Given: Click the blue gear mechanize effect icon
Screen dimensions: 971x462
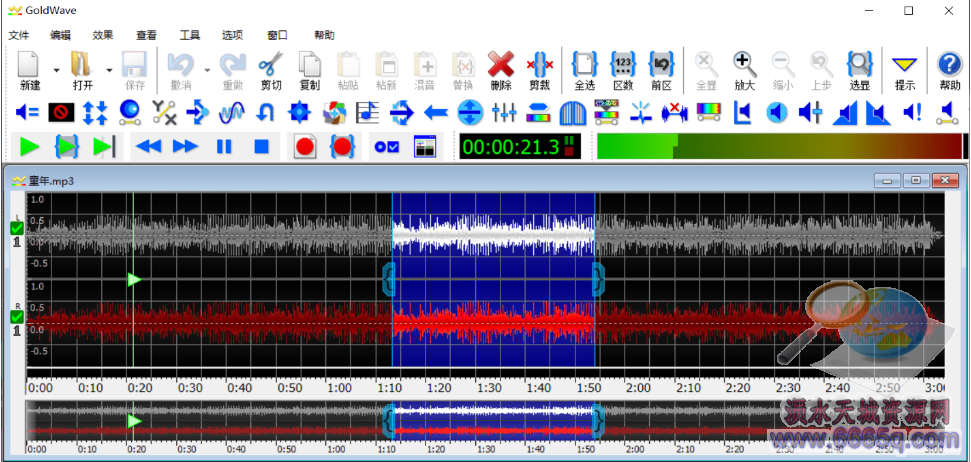Looking at the screenshot, I should tap(300, 112).
